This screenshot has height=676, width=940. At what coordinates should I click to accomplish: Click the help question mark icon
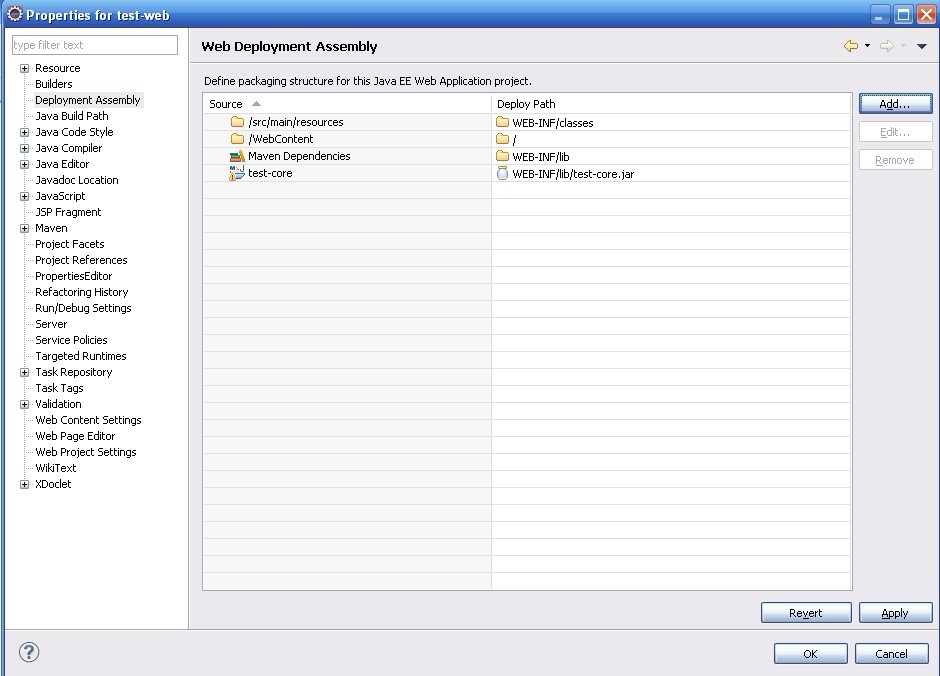pos(29,653)
